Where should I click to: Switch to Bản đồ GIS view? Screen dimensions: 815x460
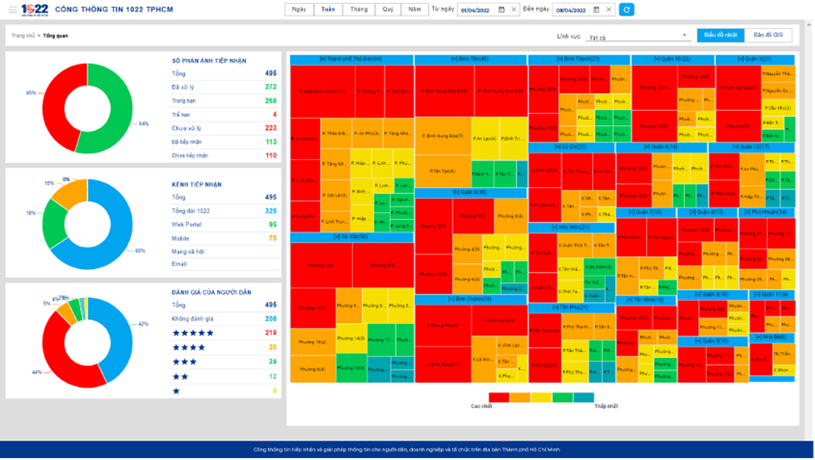772,35
